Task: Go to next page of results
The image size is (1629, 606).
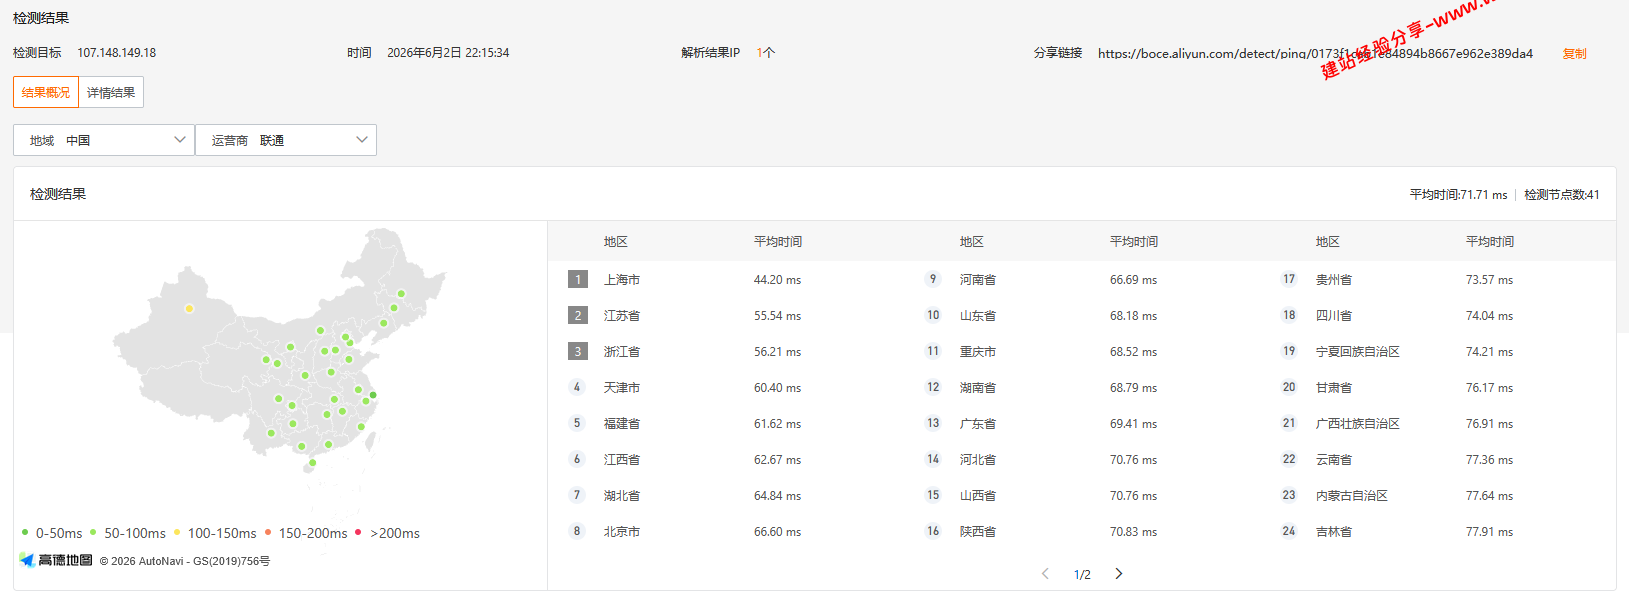Action: coord(1119,573)
